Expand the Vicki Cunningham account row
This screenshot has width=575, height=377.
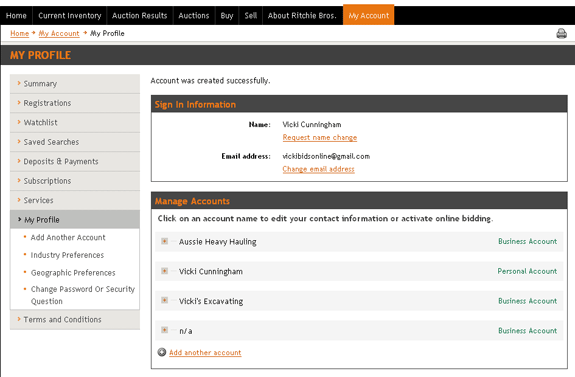pyautogui.click(x=165, y=271)
